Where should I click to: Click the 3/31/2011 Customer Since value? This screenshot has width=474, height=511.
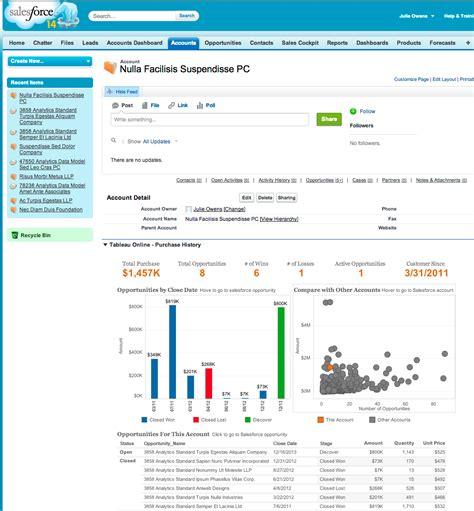tap(426, 273)
